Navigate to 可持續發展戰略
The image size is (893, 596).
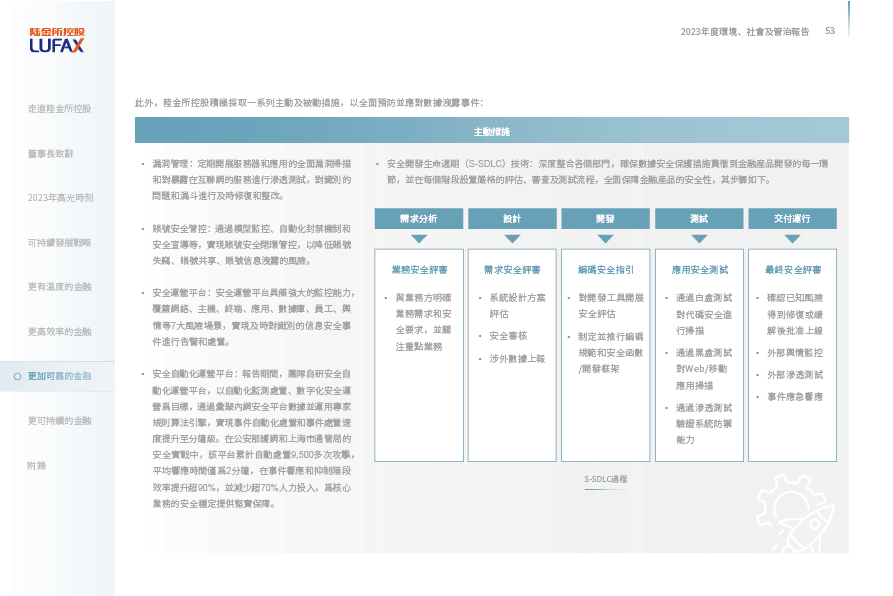59,242
